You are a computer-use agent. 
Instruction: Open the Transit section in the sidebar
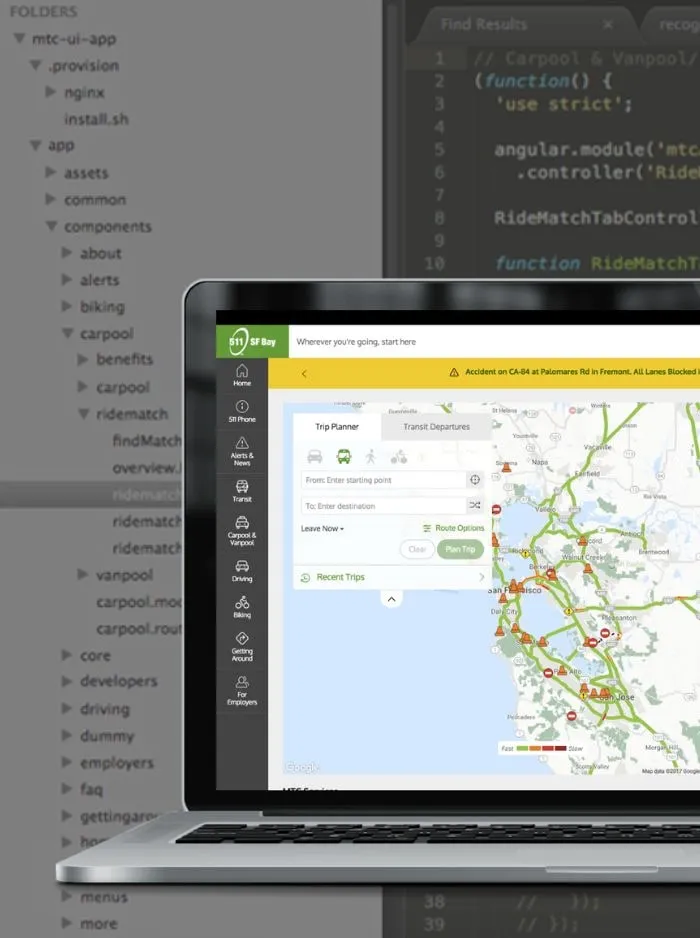242,491
